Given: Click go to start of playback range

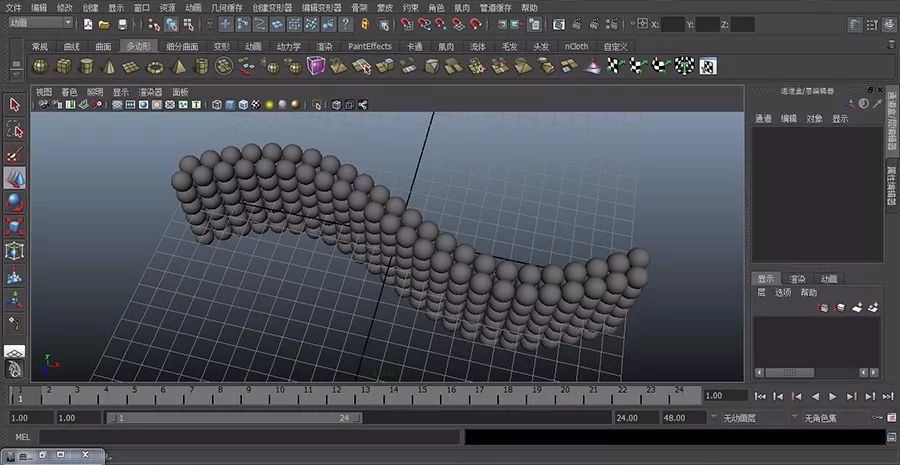Looking at the screenshot, I should tap(760, 396).
